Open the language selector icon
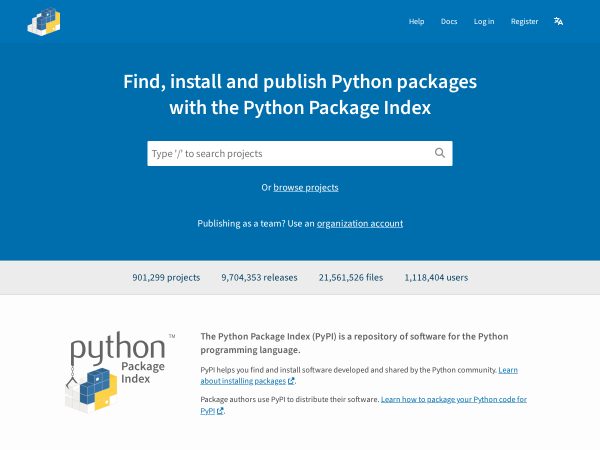Screen dimensions: 600x450 point(558,21)
